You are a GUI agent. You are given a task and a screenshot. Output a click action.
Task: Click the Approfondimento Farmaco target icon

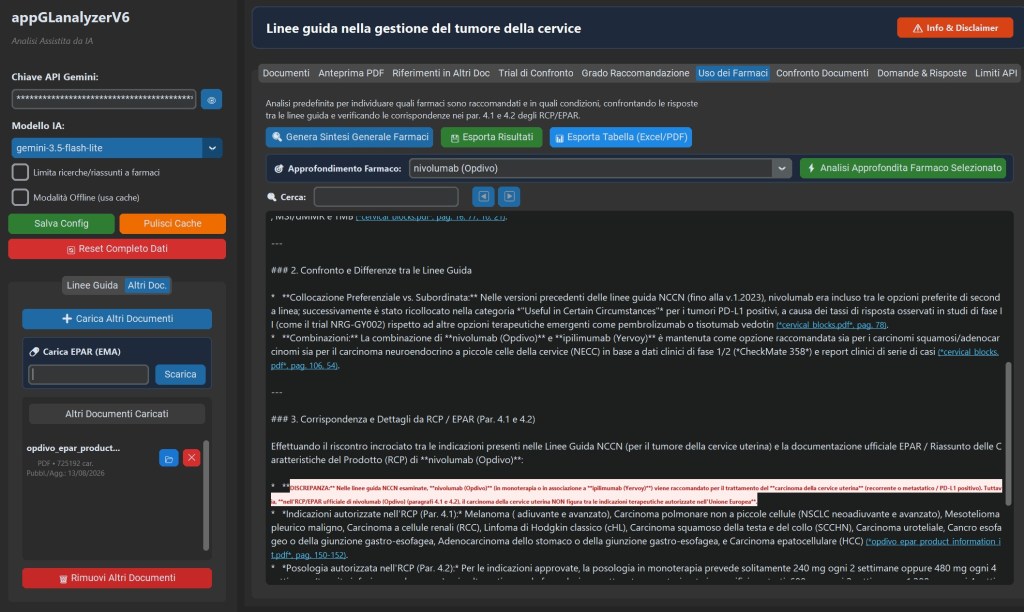click(279, 169)
